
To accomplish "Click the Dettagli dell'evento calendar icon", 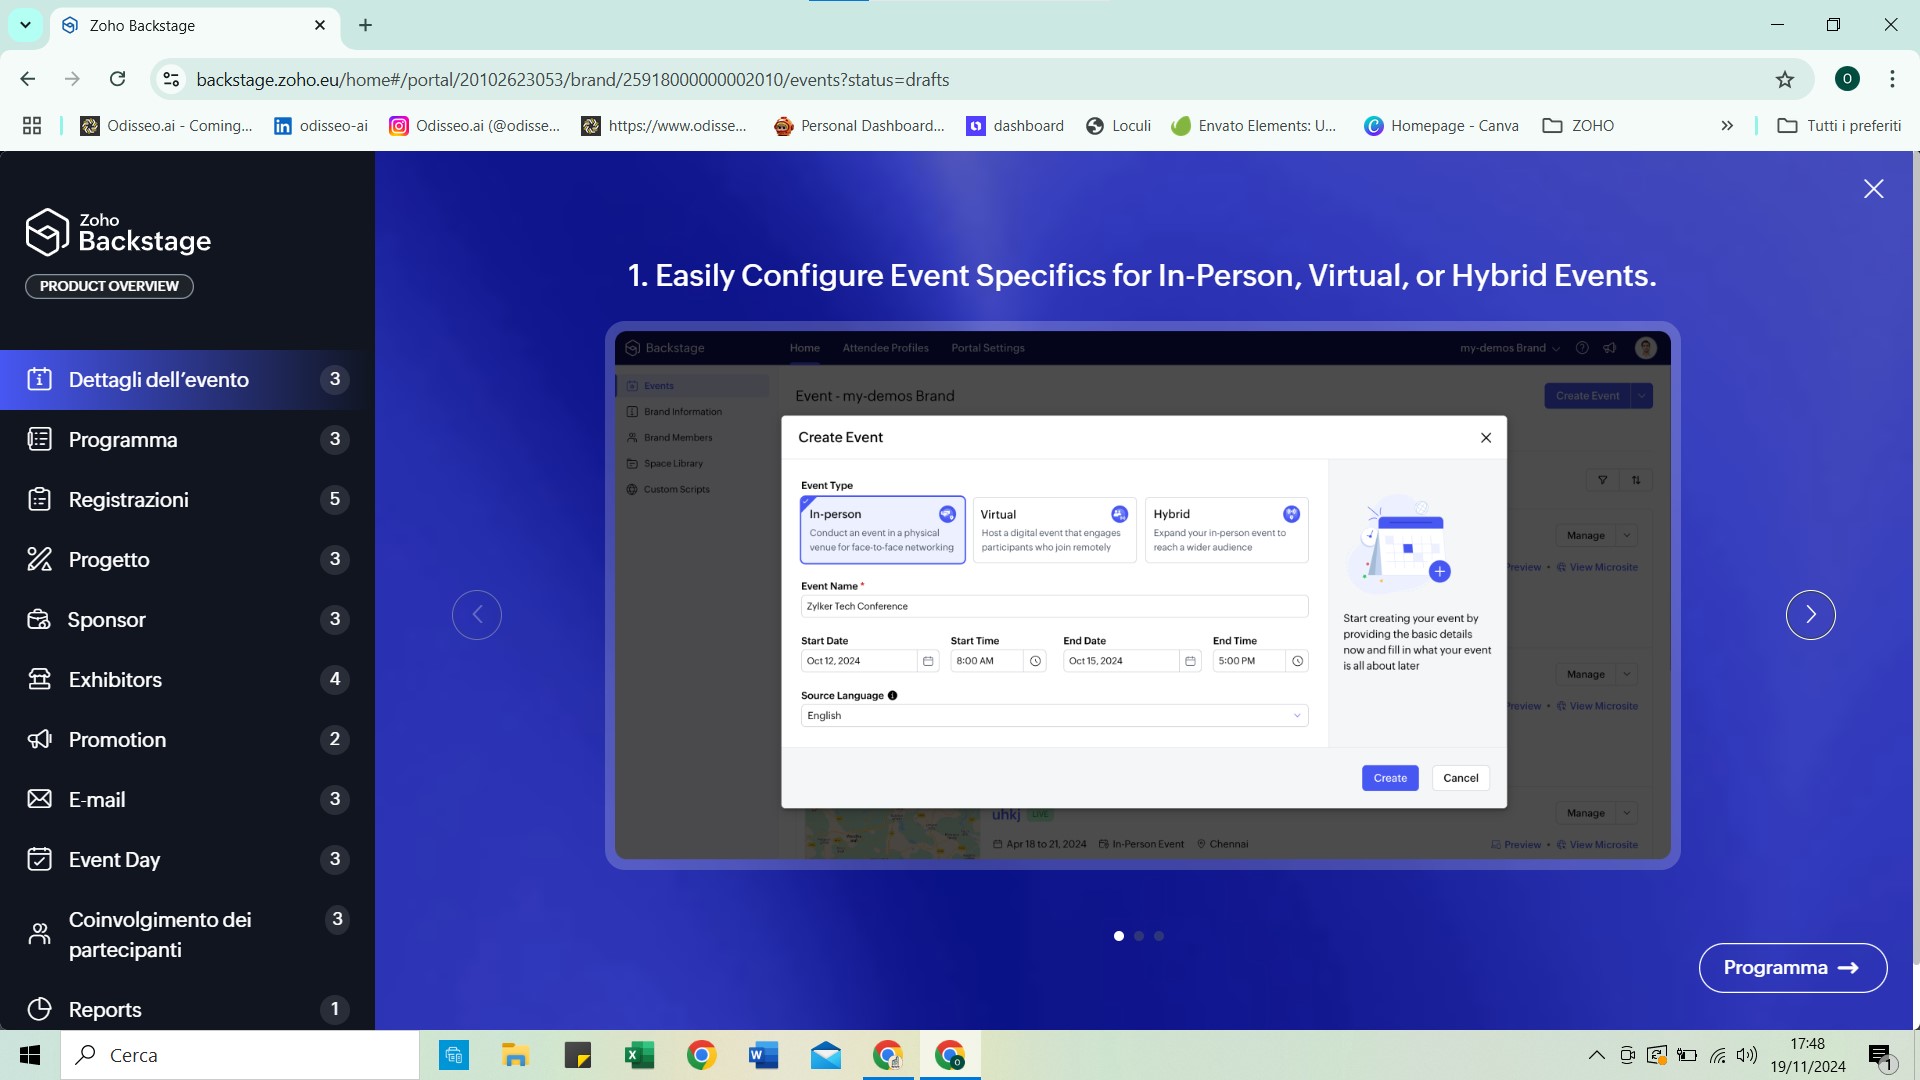I will coord(39,379).
